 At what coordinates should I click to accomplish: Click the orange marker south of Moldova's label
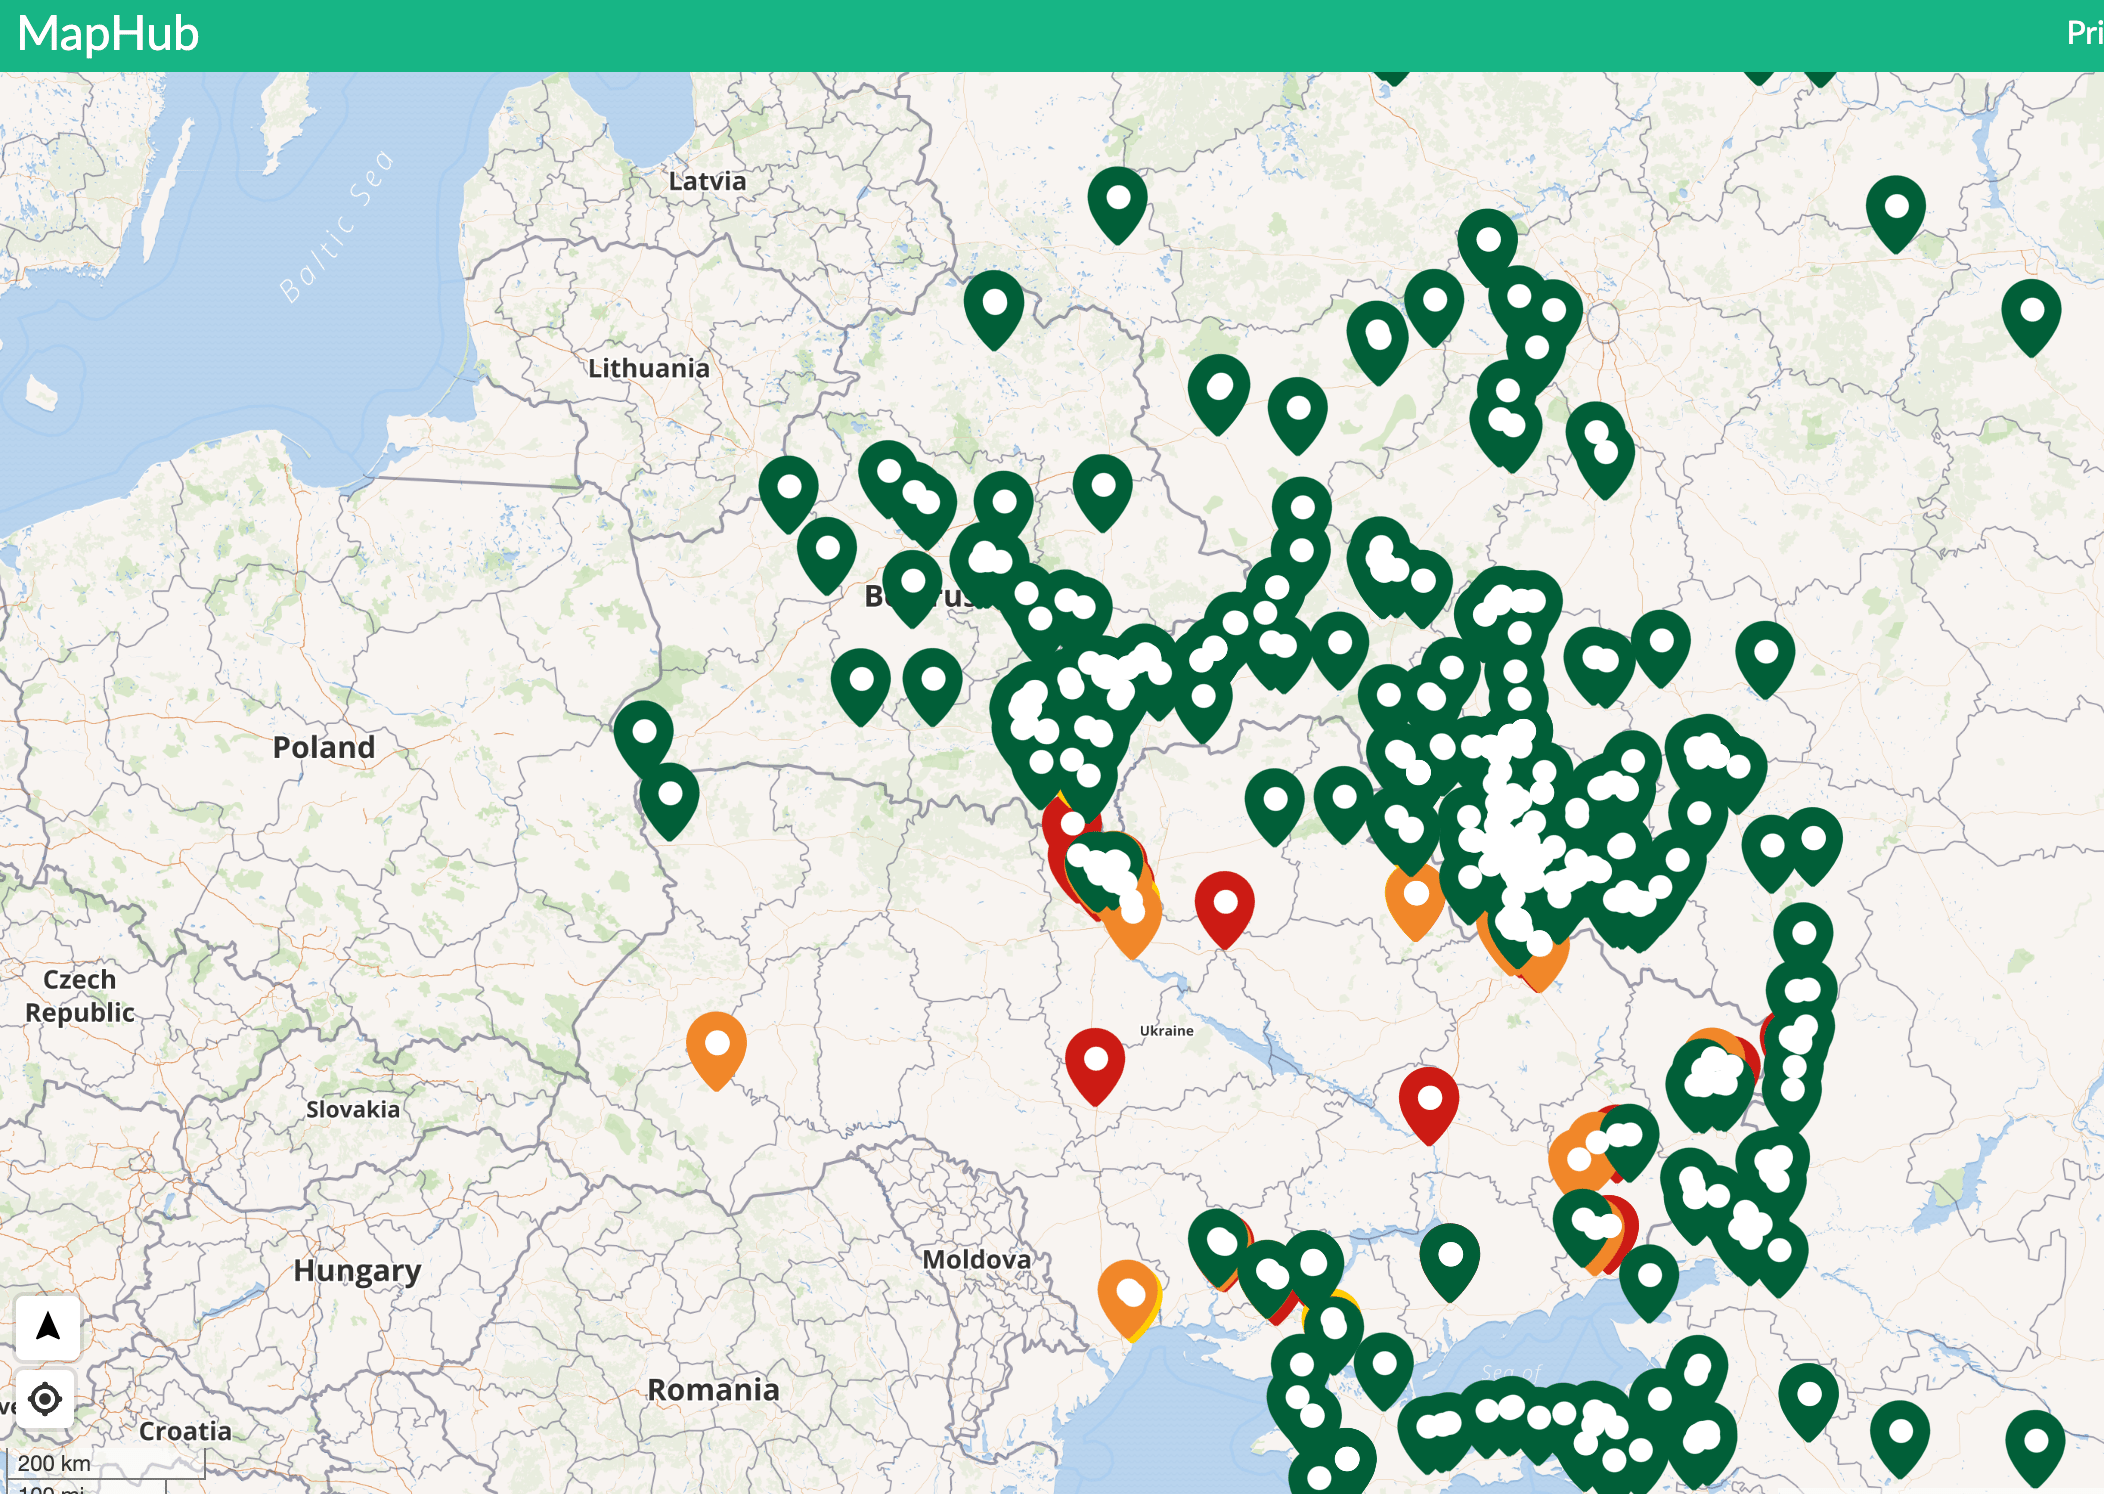click(1128, 1295)
